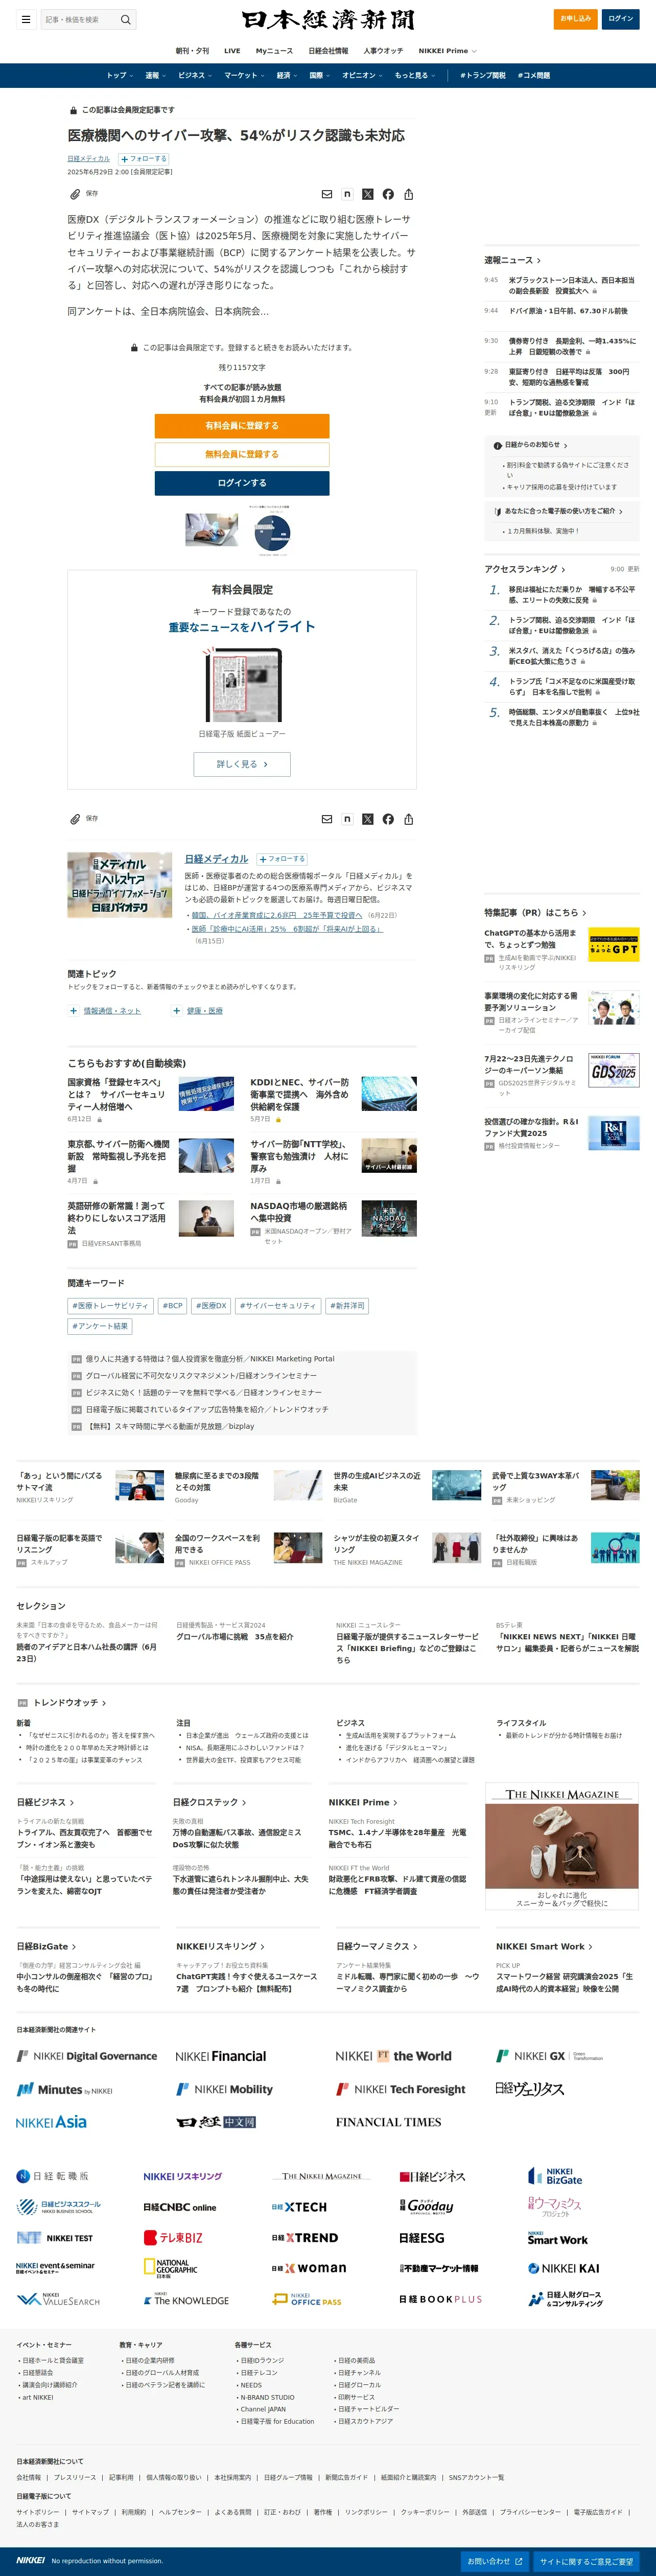Open the 日経会社情報 menu item
The height and width of the screenshot is (2576, 656).
[328, 51]
